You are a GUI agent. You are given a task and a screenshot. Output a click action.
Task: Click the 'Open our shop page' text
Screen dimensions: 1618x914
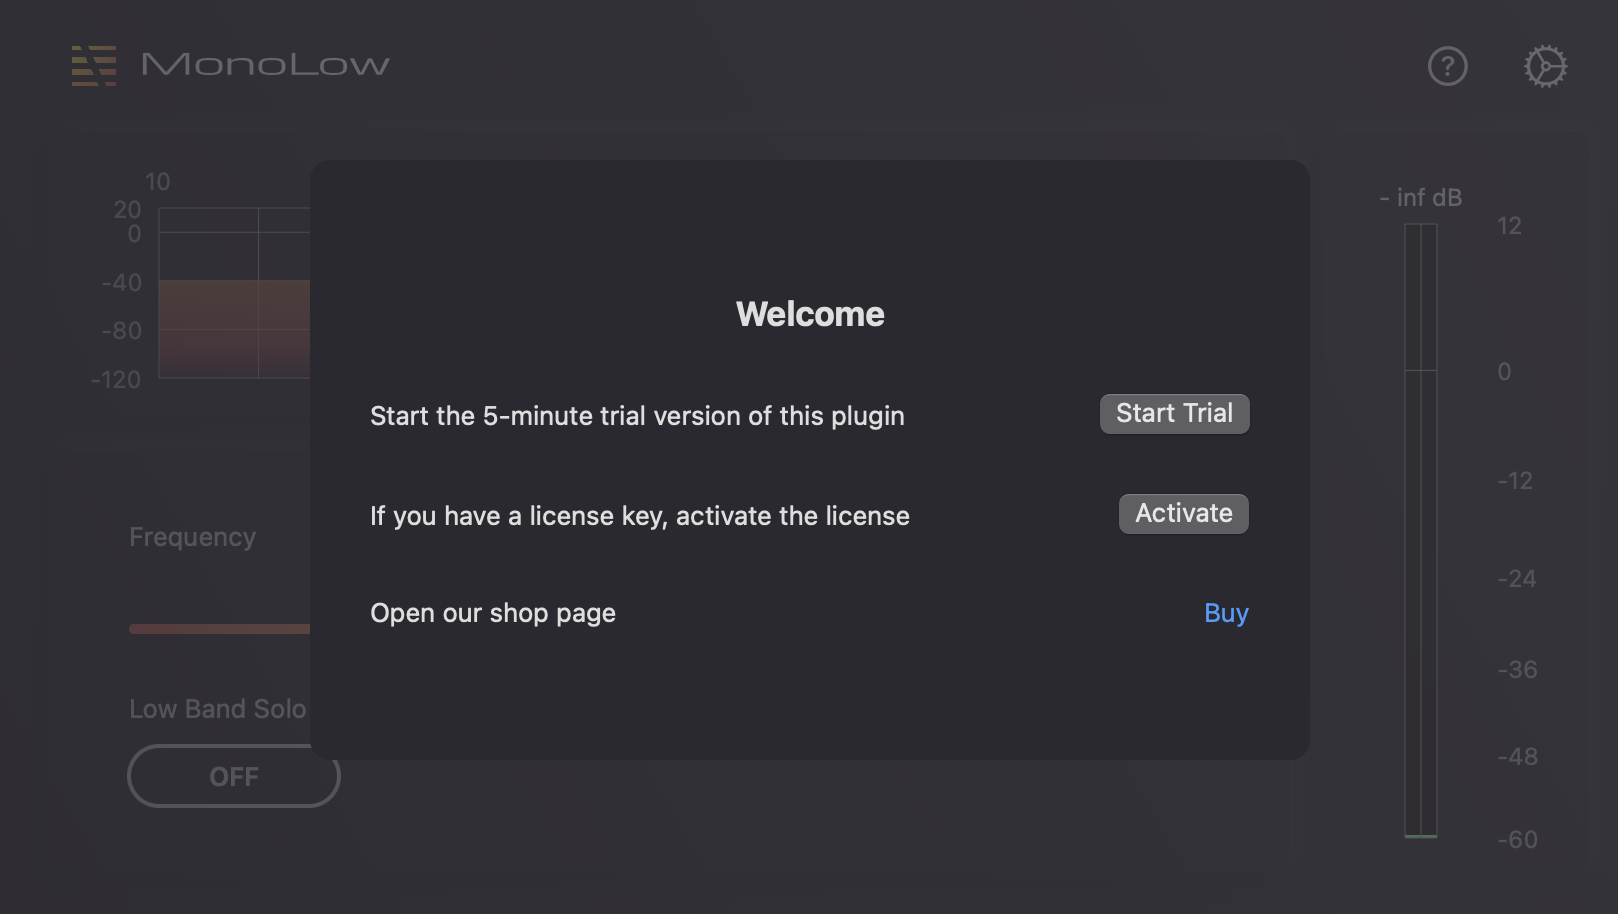click(493, 612)
